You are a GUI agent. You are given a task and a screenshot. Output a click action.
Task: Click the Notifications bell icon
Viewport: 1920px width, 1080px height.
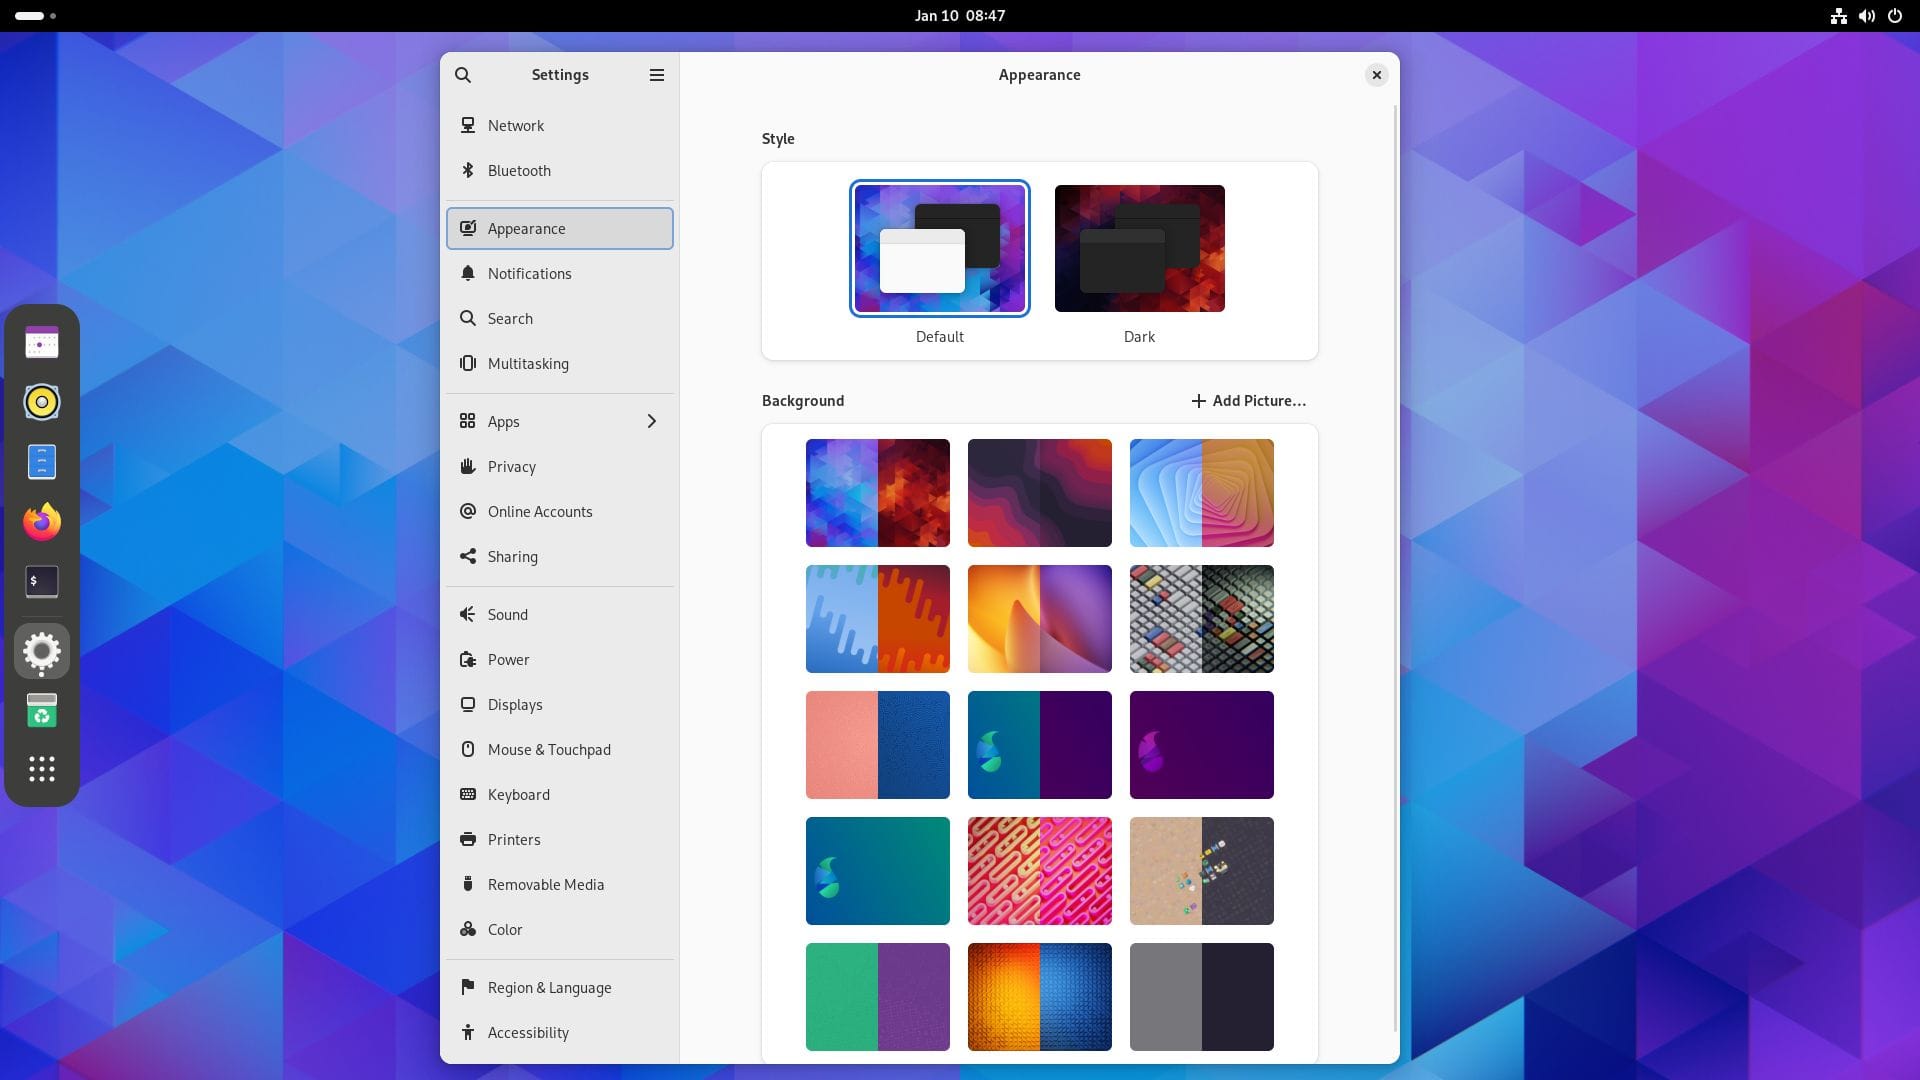[x=468, y=273]
